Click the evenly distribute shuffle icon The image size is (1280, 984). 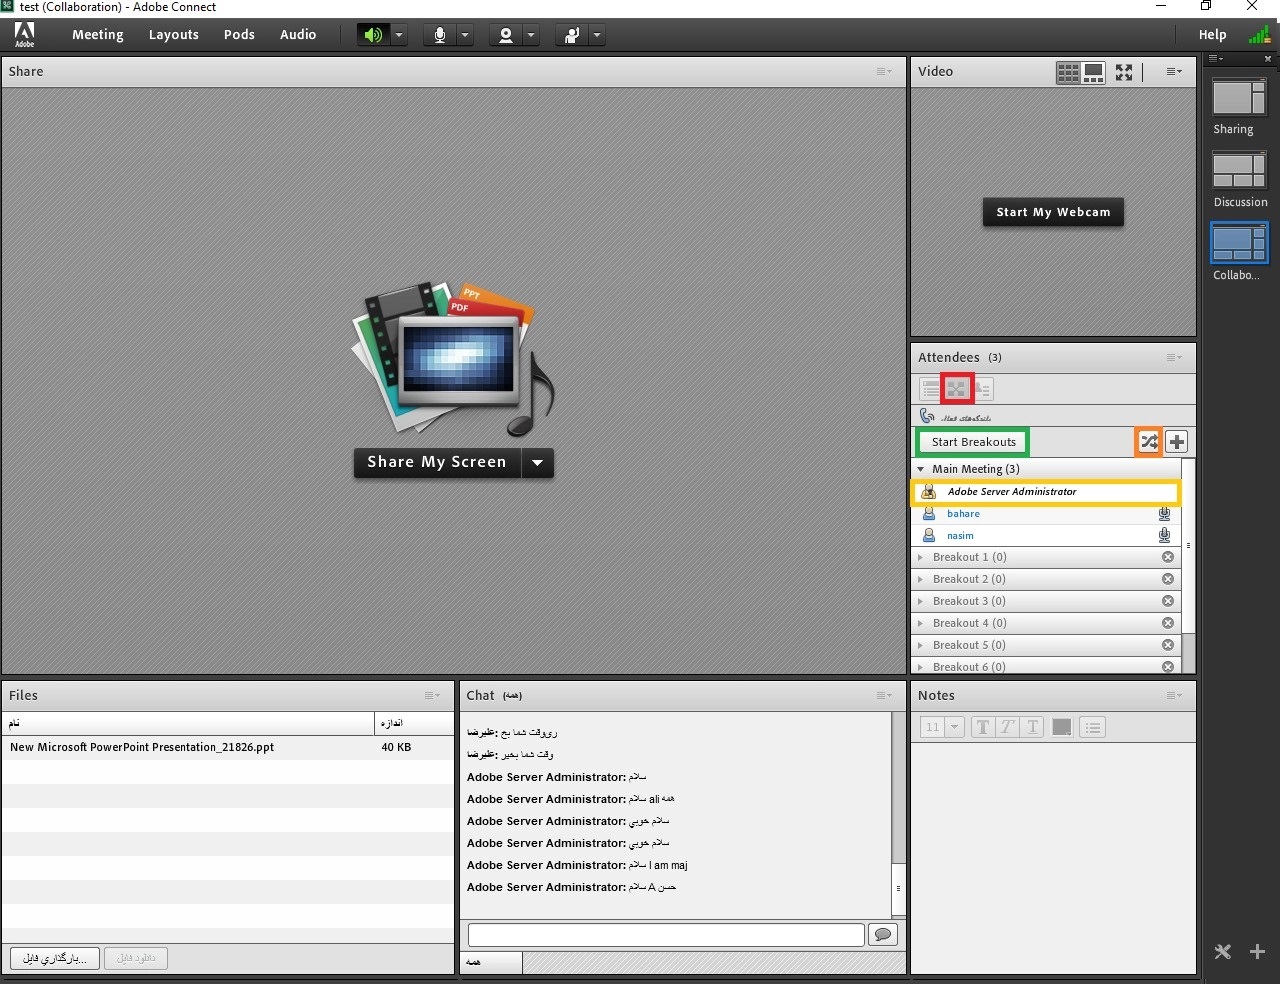tap(1149, 441)
